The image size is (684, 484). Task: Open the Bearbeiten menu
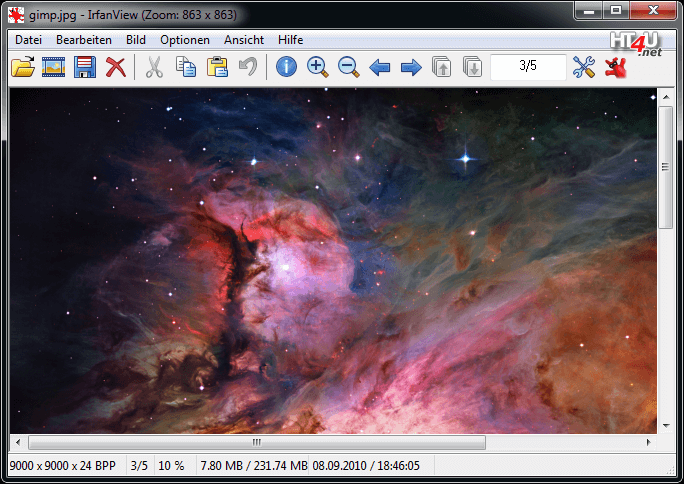[84, 40]
